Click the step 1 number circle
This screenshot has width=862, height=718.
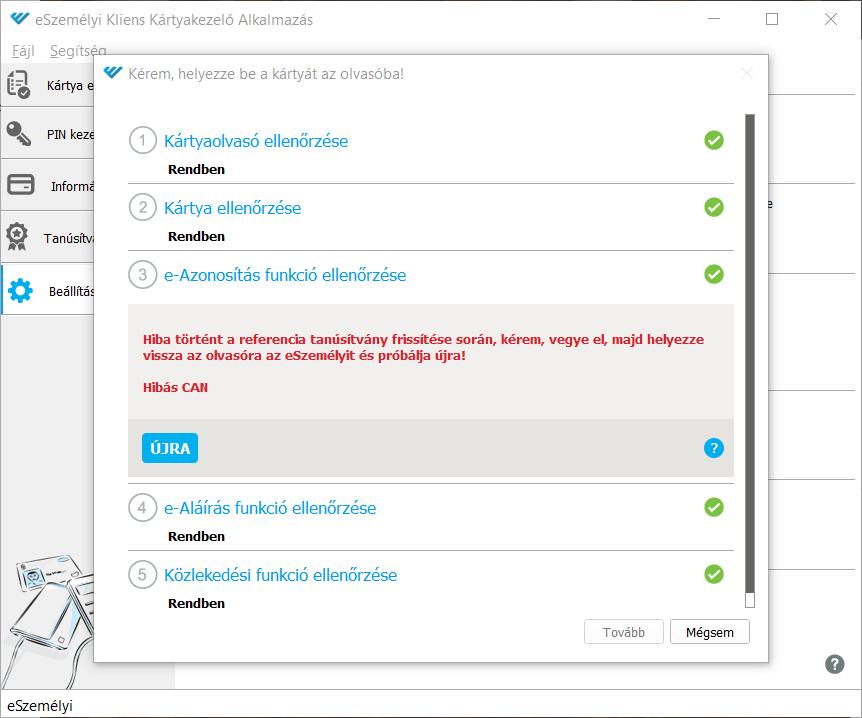[x=142, y=140]
